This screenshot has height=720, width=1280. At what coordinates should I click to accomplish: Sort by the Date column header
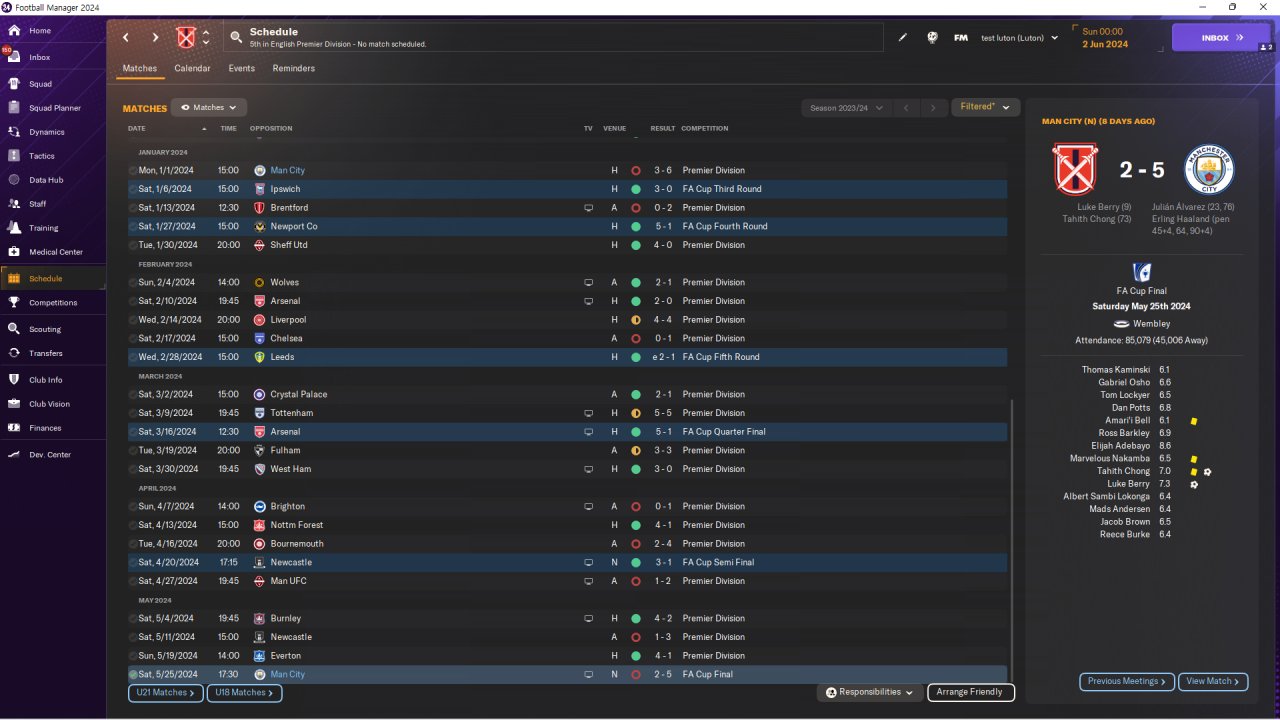tap(137, 128)
